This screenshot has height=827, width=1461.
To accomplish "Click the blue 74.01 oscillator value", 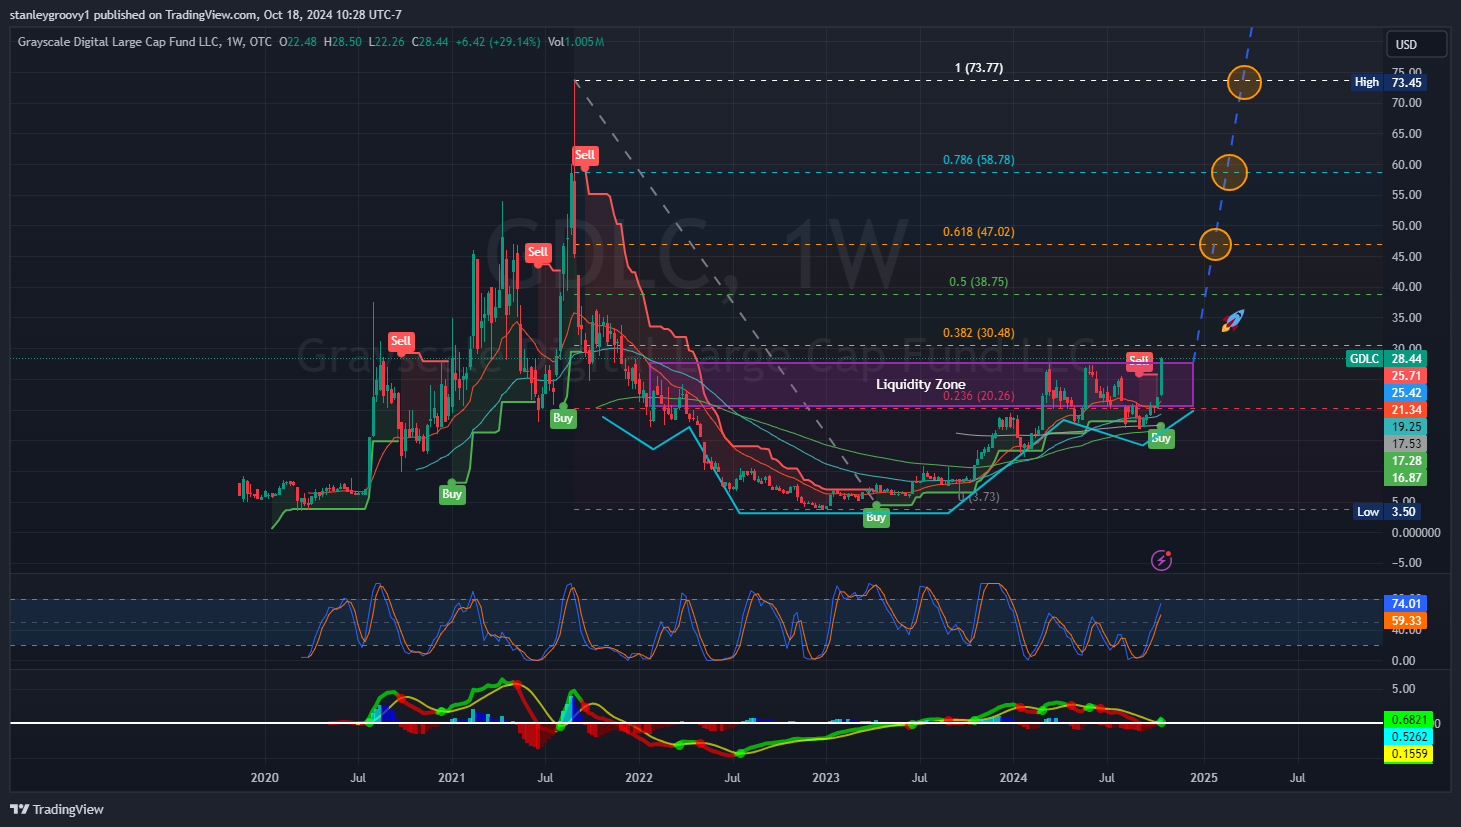I will [x=1406, y=603].
